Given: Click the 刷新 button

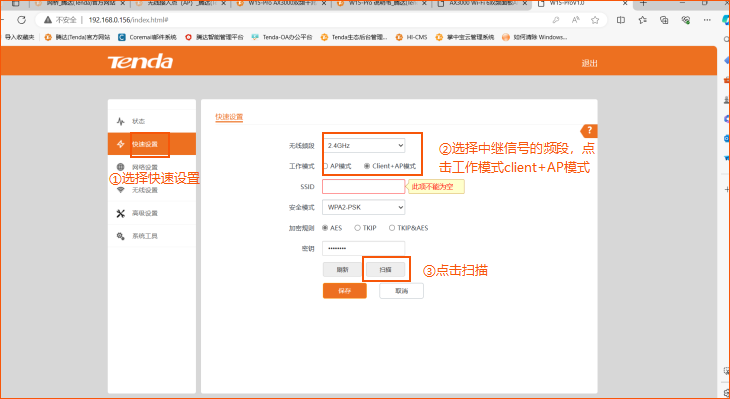Looking at the screenshot, I should coord(342,270).
